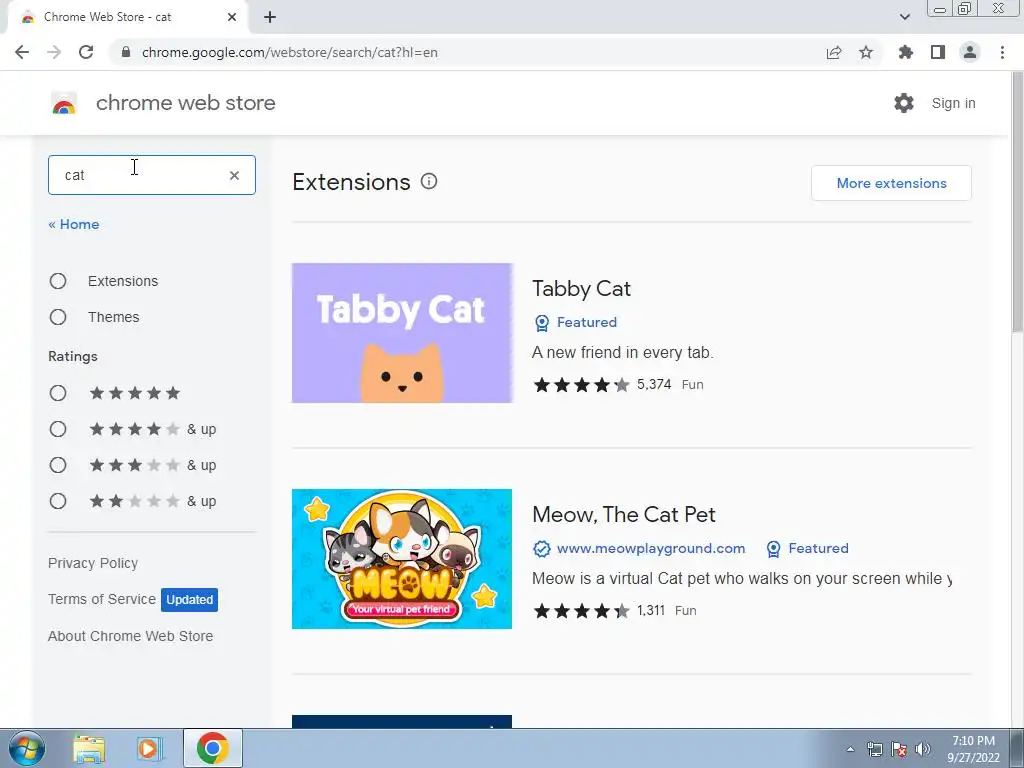Go back via the « Home link
Viewport: 1024px width, 768px height.
74,224
